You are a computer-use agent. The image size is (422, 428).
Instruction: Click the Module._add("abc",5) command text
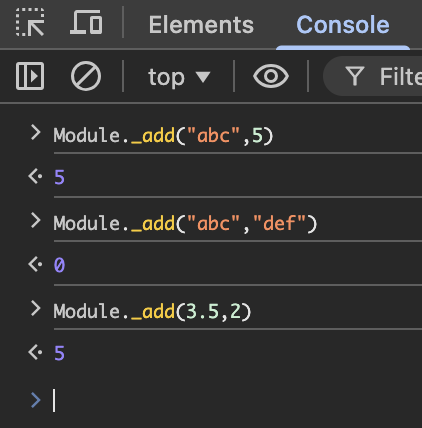pos(163,136)
